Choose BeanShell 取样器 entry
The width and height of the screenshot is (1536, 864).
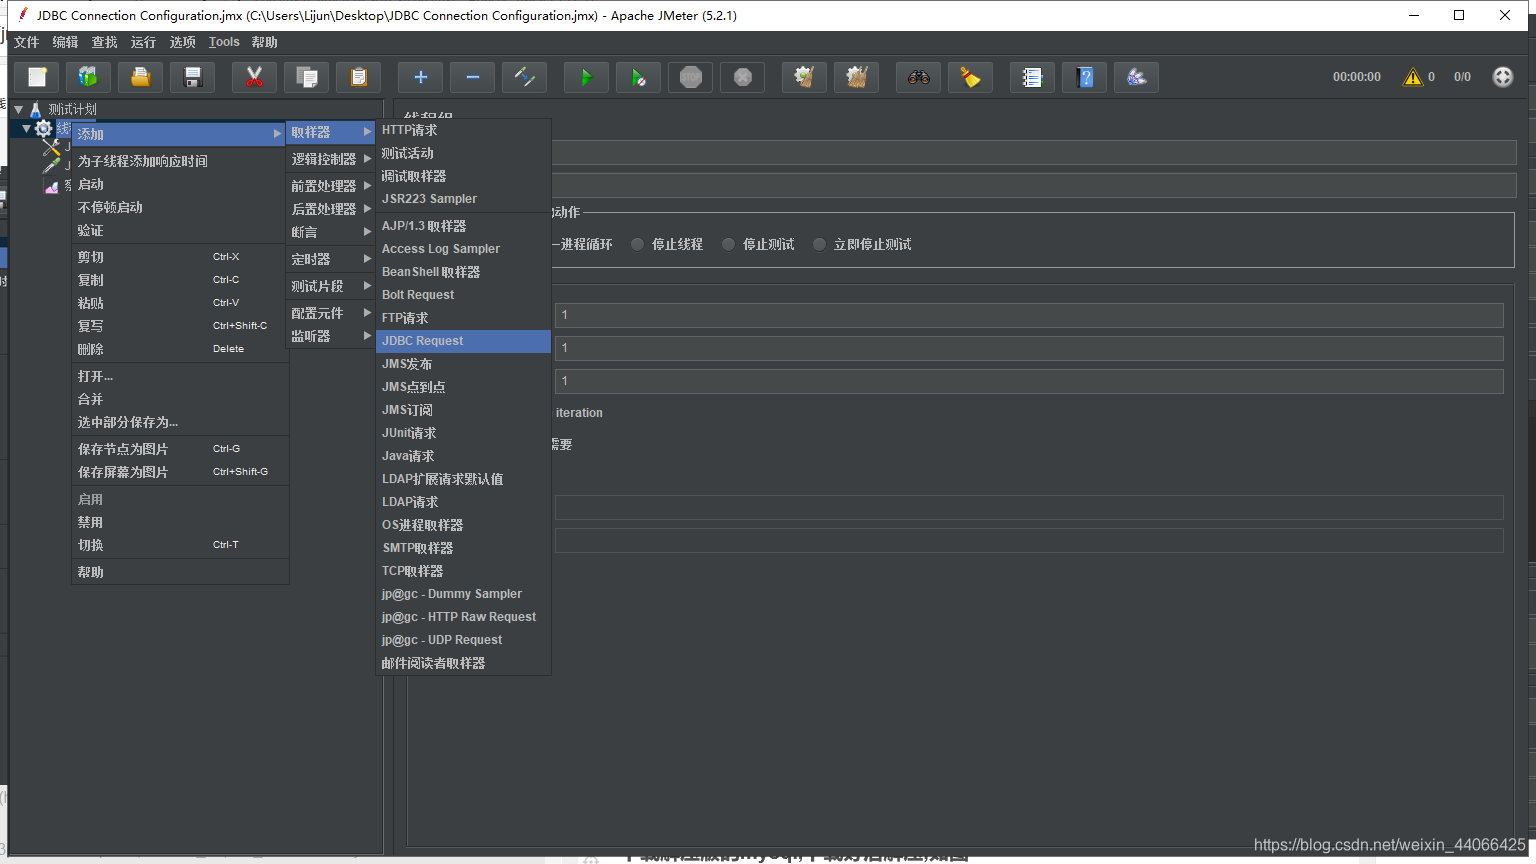tap(463, 272)
